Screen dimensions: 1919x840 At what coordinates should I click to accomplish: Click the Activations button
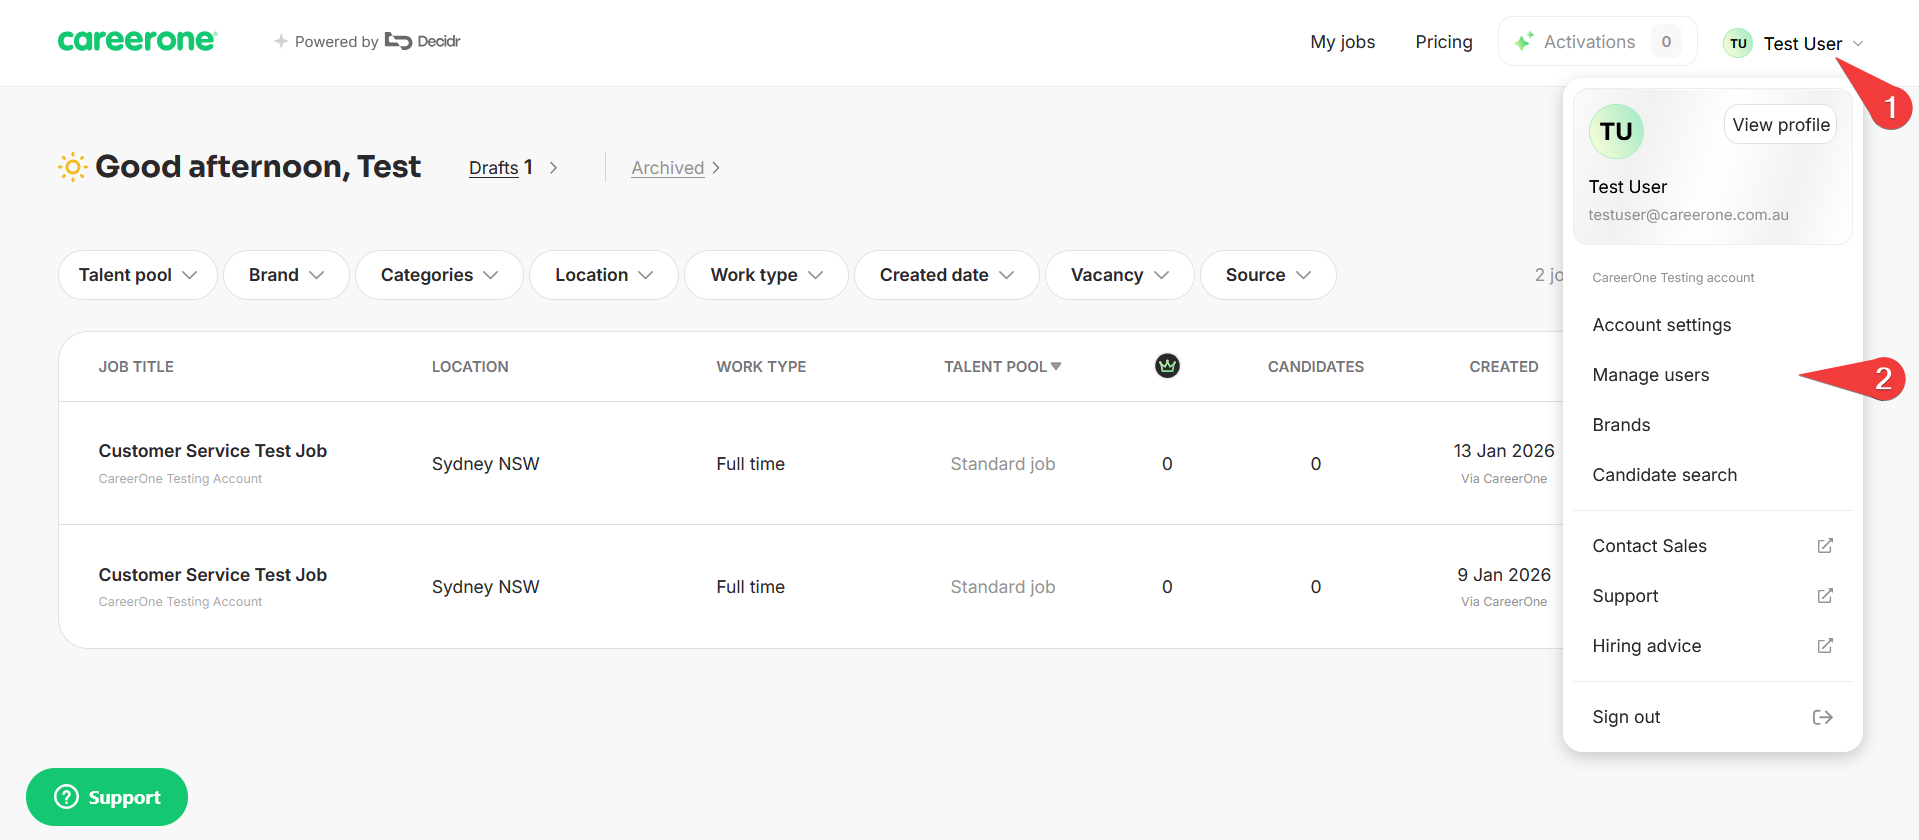1597,42
